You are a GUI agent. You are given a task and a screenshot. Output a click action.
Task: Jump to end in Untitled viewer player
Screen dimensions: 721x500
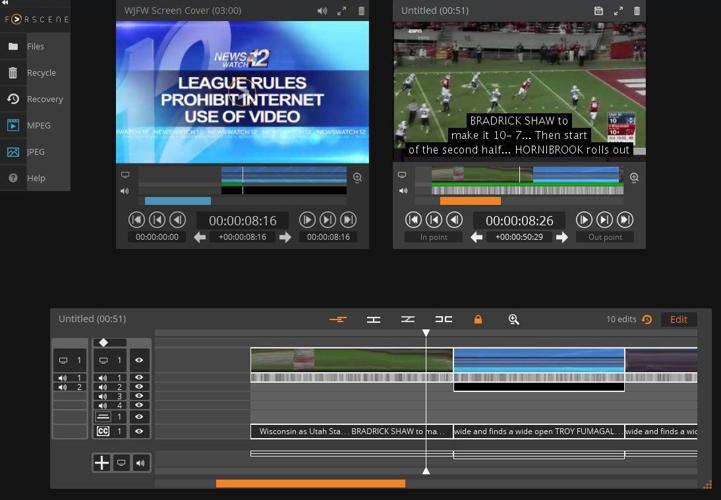coord(625,220)
